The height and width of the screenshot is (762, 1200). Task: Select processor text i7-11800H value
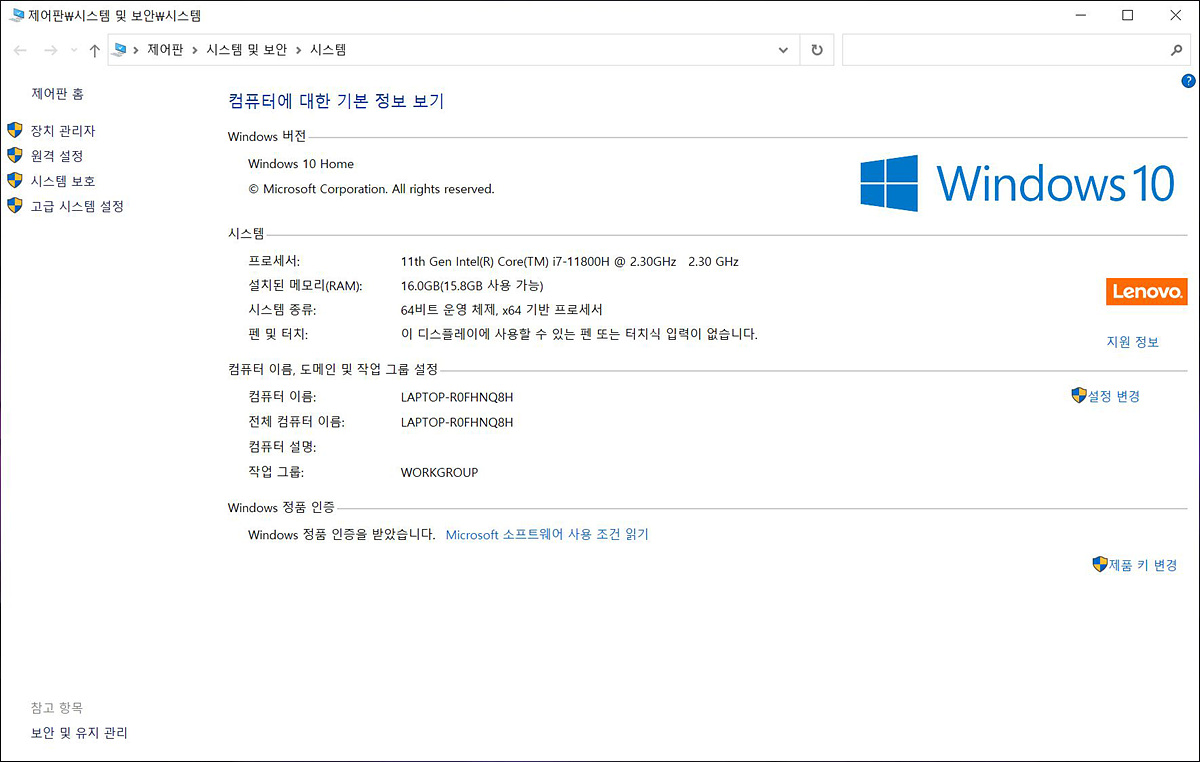pyautogui.click(x=569, y=262)
